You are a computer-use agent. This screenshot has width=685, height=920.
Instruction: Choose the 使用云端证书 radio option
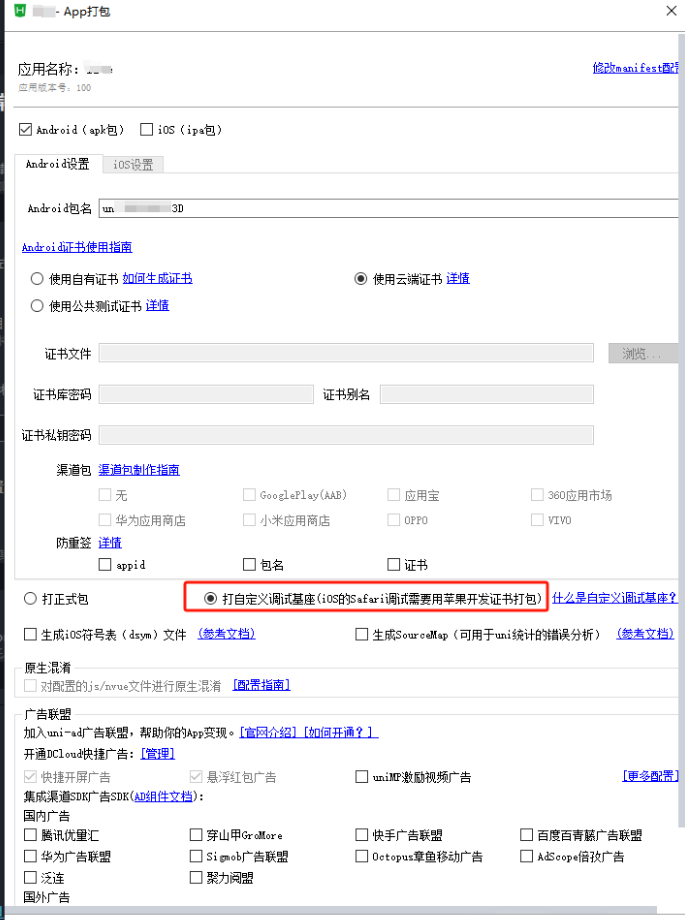click(x=361, y=279)
